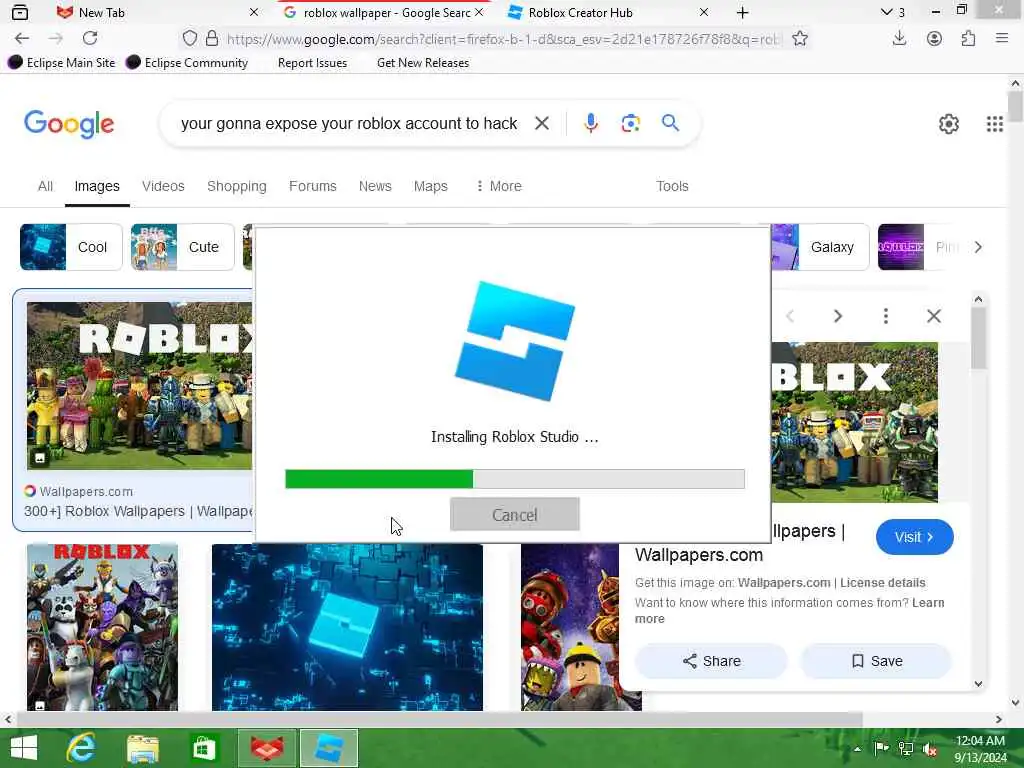Click the Google search magnifier button
The height and width of the screenshot is (768, 1024).
(670, 123)
